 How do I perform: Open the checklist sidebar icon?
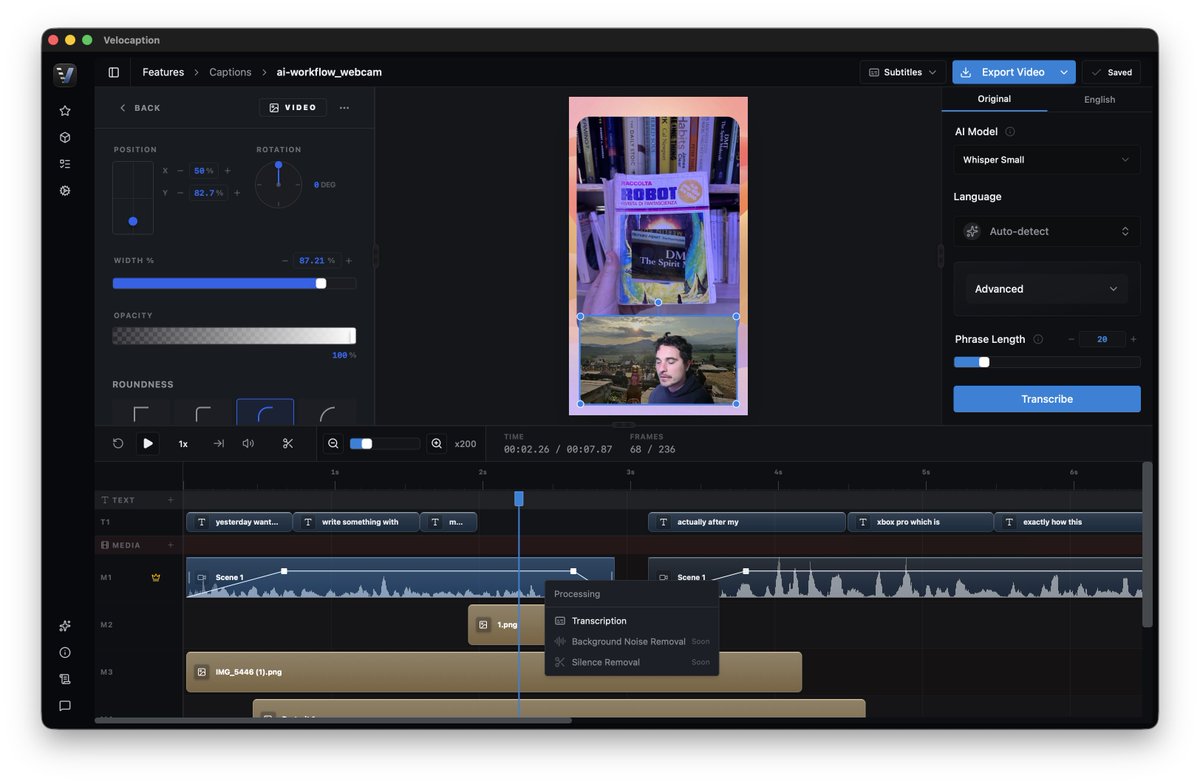point(65,164)
